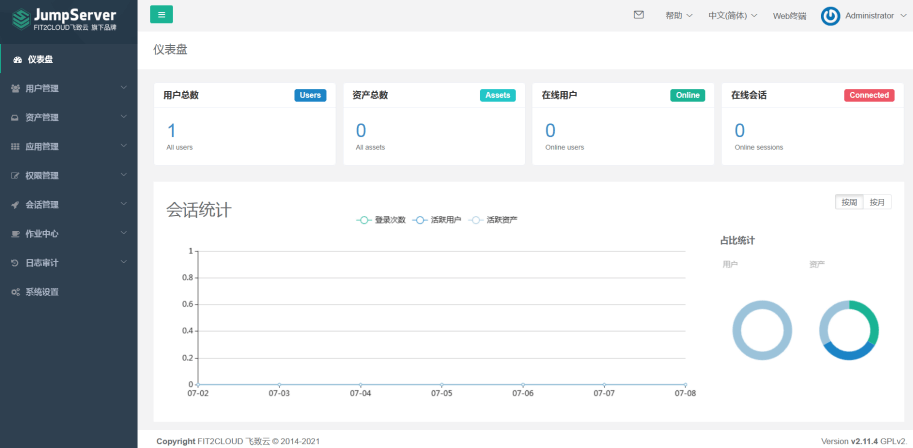
Task: Click the 07-05 data point on chart
Action: (x=442, y=384)
